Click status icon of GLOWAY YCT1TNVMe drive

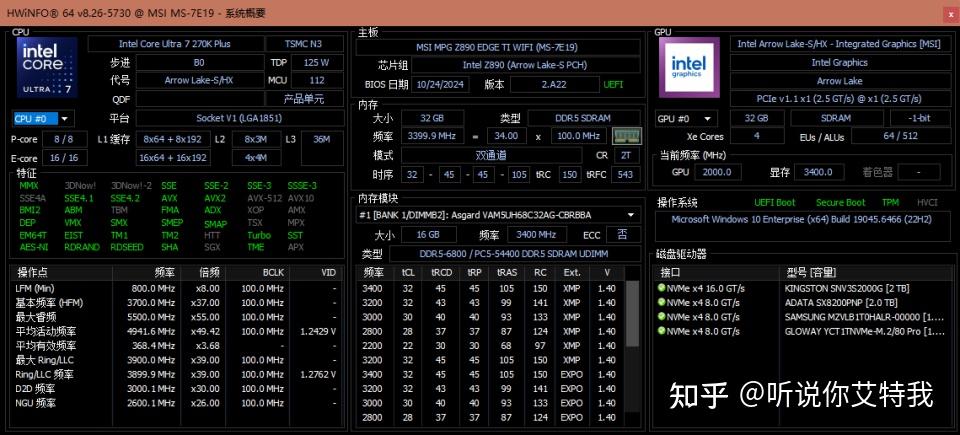pyautogui.click(x=661, y=331)
